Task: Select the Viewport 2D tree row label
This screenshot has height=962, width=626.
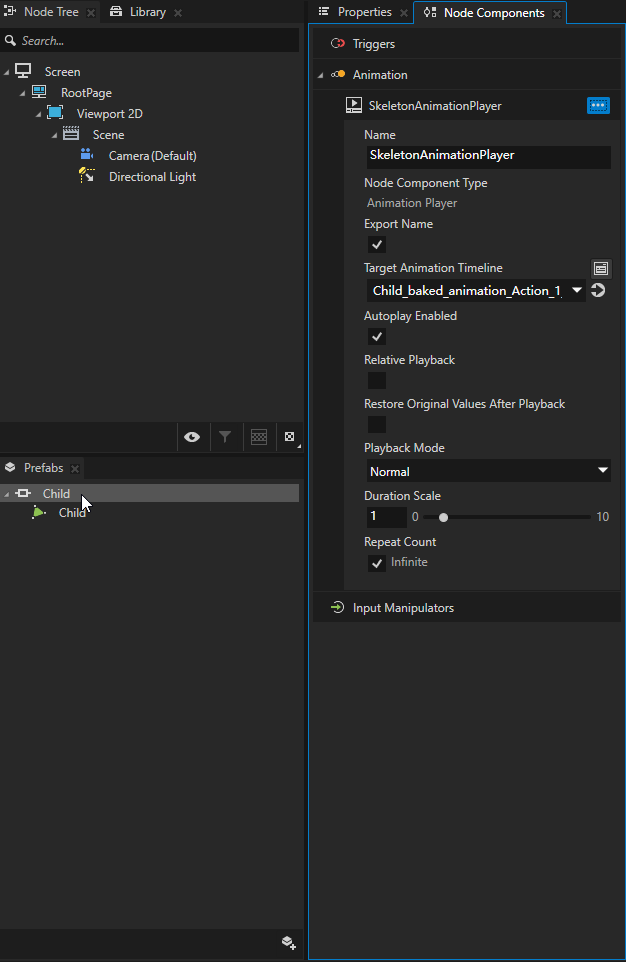Action: coord(110,114)
